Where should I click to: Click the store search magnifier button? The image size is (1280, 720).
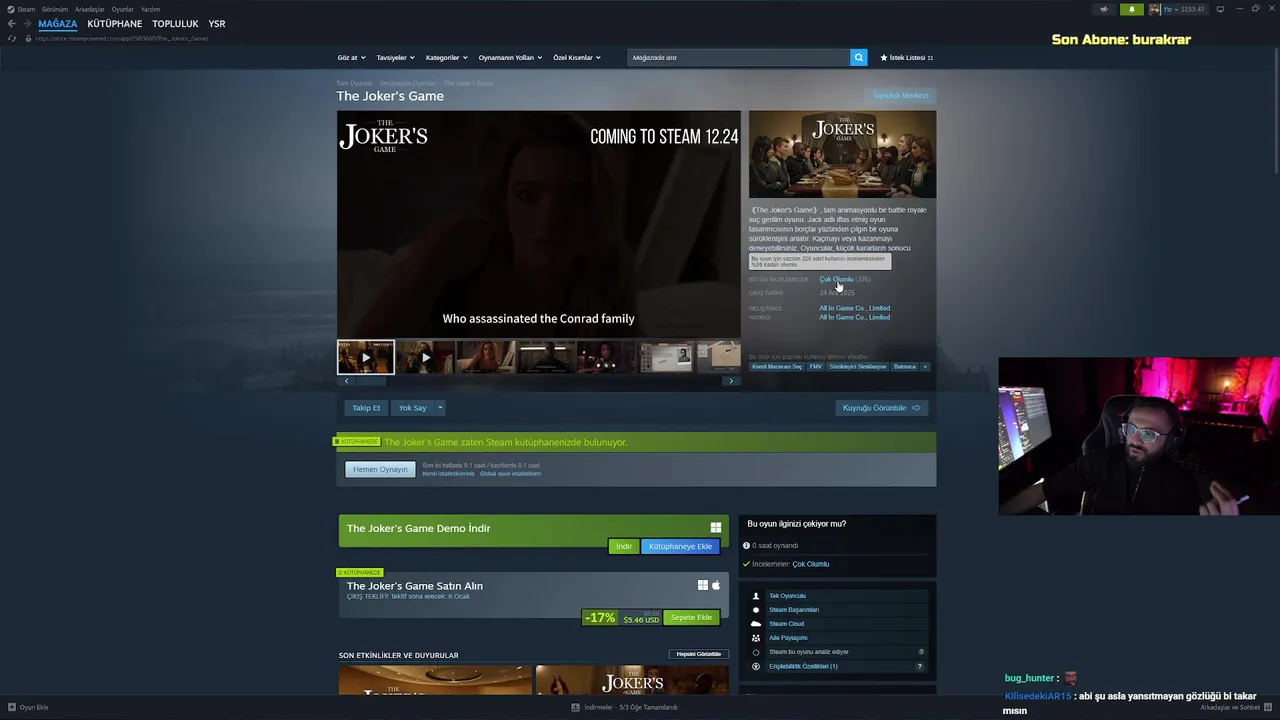(x=858, y=57)
